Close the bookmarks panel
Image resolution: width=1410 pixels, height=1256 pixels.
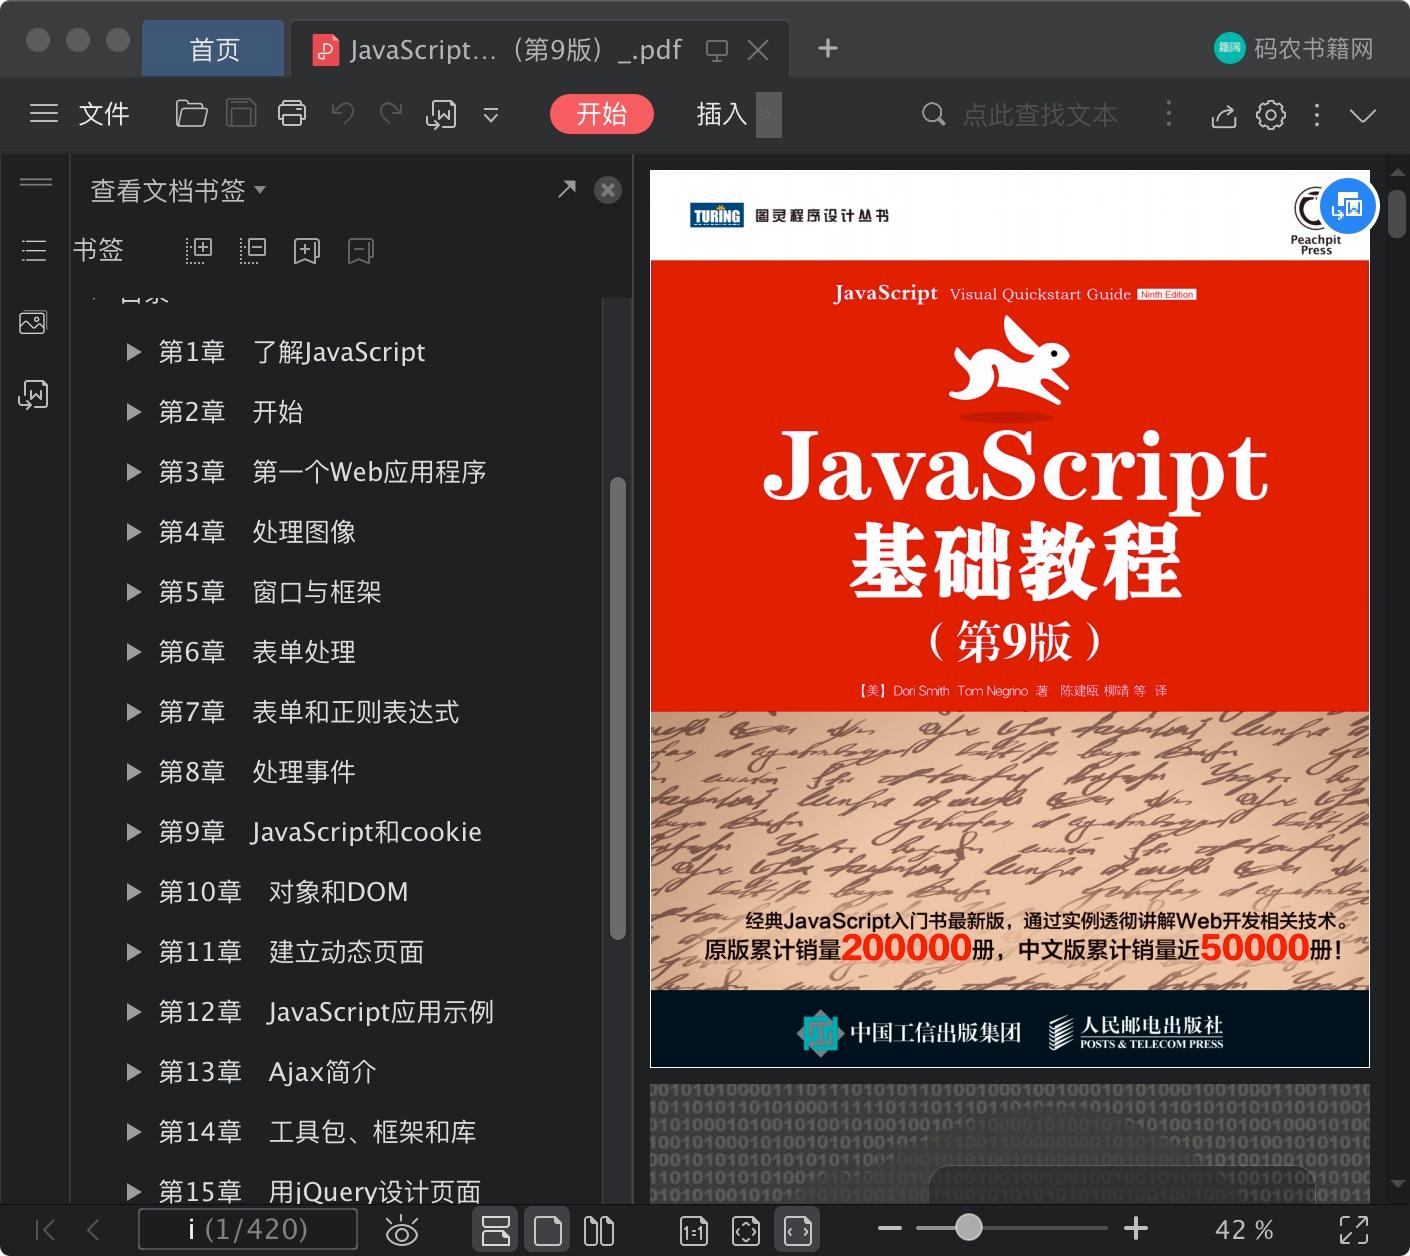(x=608, y=190)
